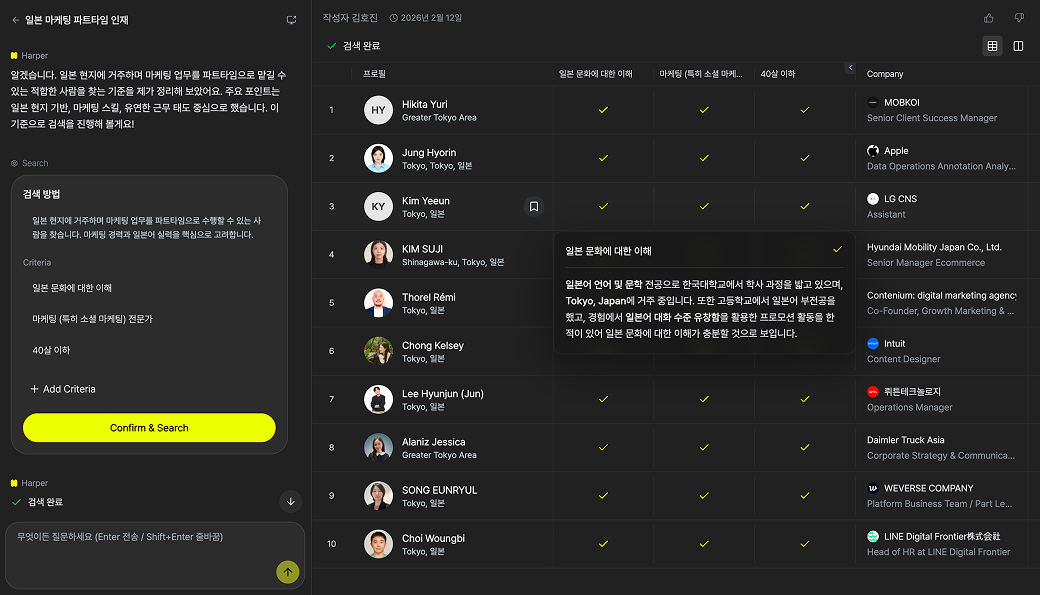
Task: Click the back arrow beside 일본 마케팅 파트타임 인재
Action: pos(14,19)
